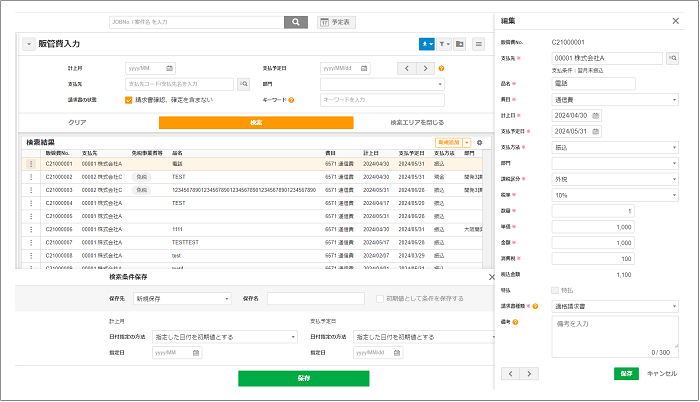Viewport: 700px width, 402px height.
Task: Open three-dot row menu for C21000001
Action: point(31,163)
